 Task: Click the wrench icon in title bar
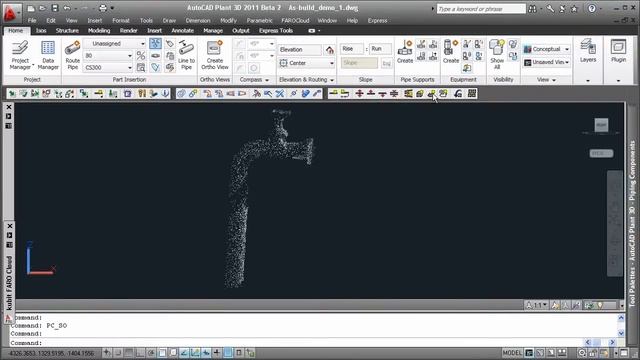click(550, 8)
